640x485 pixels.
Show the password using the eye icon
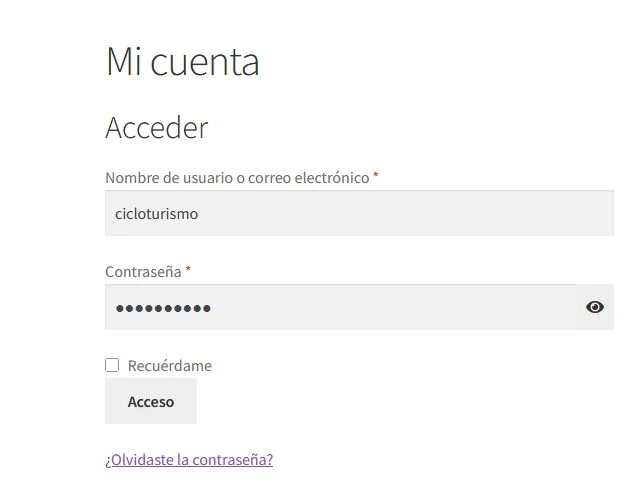pyautogui.click(x=595, y=307)
